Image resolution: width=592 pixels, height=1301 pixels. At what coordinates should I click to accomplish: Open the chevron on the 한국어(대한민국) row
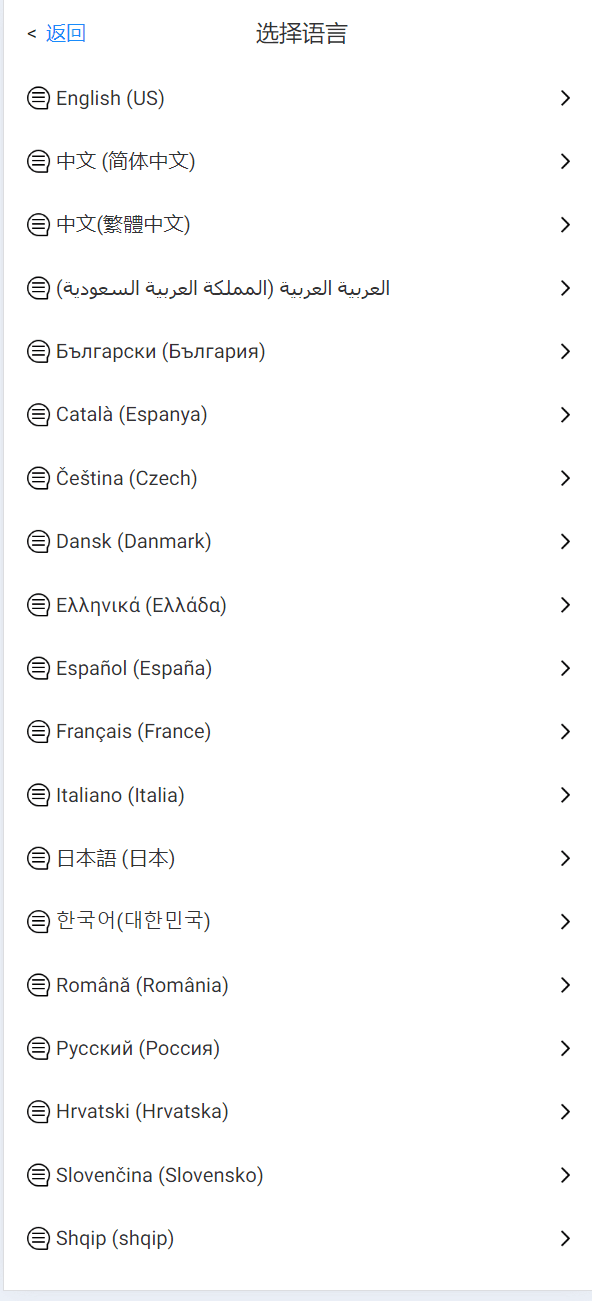pyautogui.click(x=565, y=921)
